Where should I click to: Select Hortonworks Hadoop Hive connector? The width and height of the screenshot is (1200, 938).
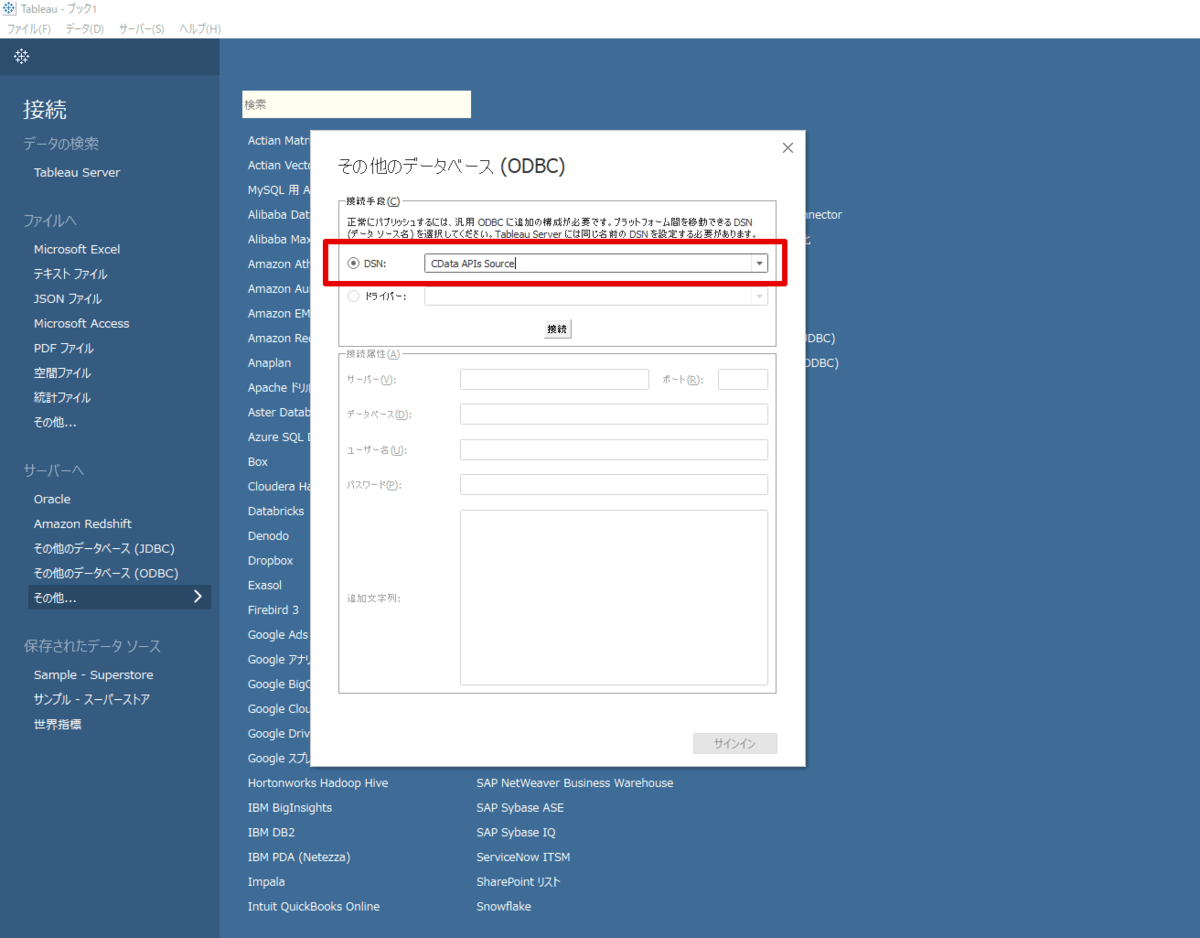click(318, 783)
